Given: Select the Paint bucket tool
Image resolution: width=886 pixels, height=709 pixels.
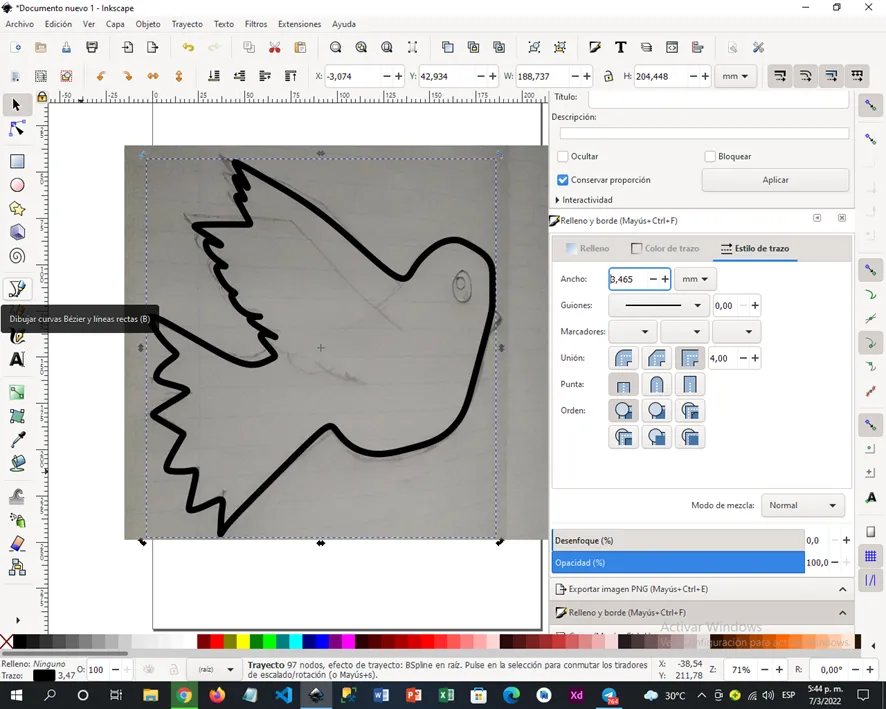Looking at the screenshot, I should coord(17,463).
